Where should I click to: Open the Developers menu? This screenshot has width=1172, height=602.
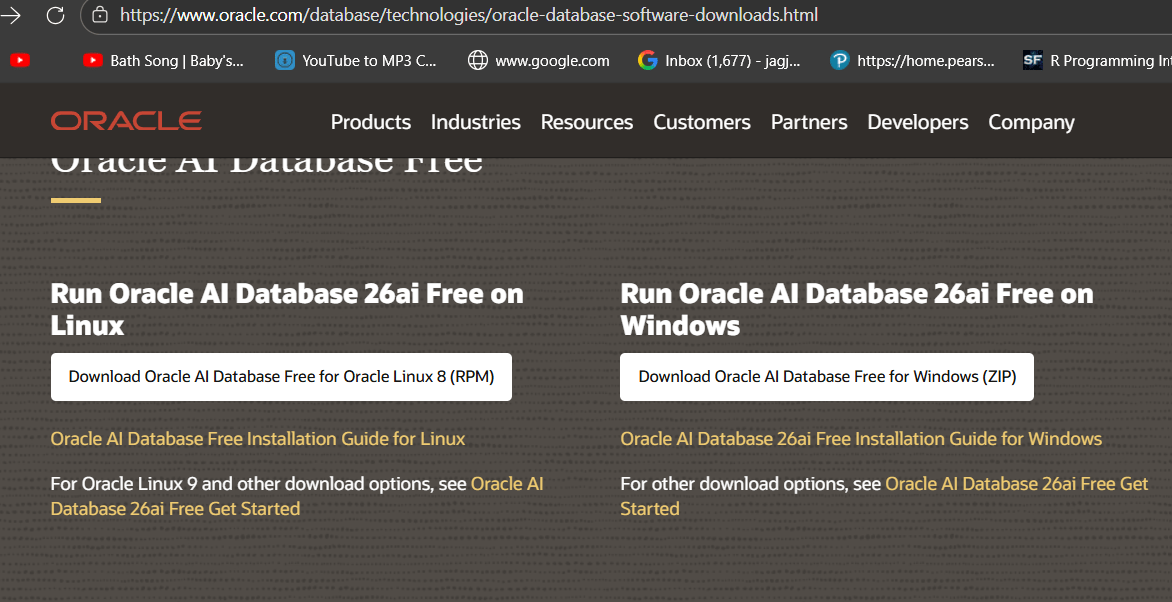coord(918,122)
